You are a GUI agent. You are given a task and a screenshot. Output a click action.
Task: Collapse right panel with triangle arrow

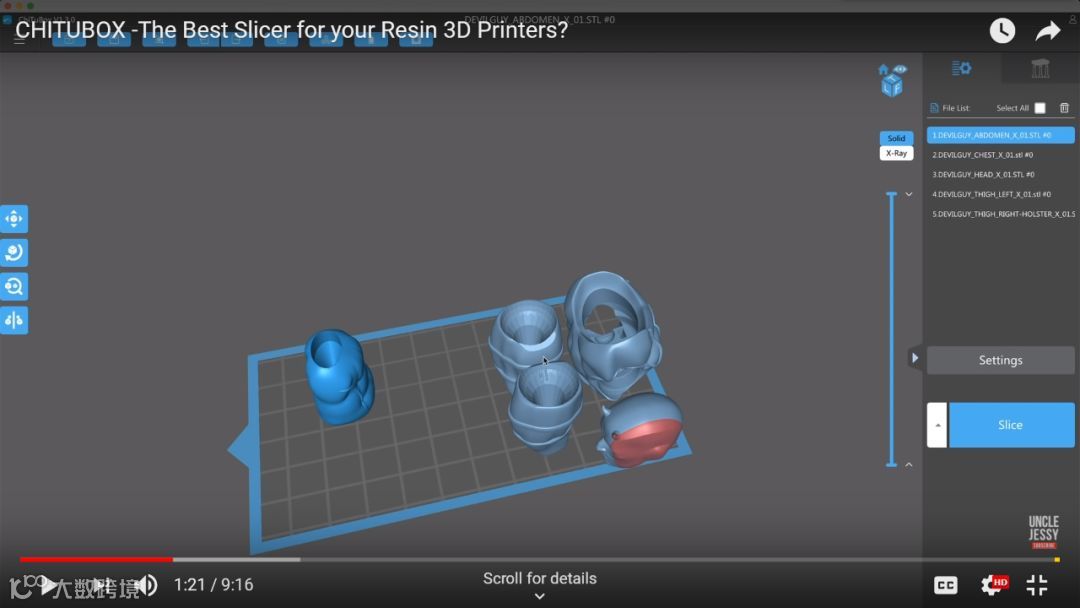point(915,358)
